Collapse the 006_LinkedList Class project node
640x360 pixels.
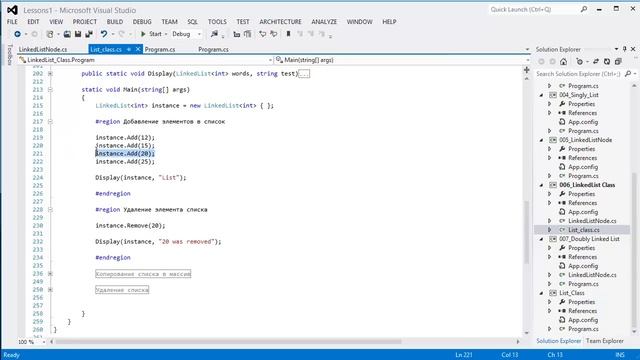tap(542, 185)
